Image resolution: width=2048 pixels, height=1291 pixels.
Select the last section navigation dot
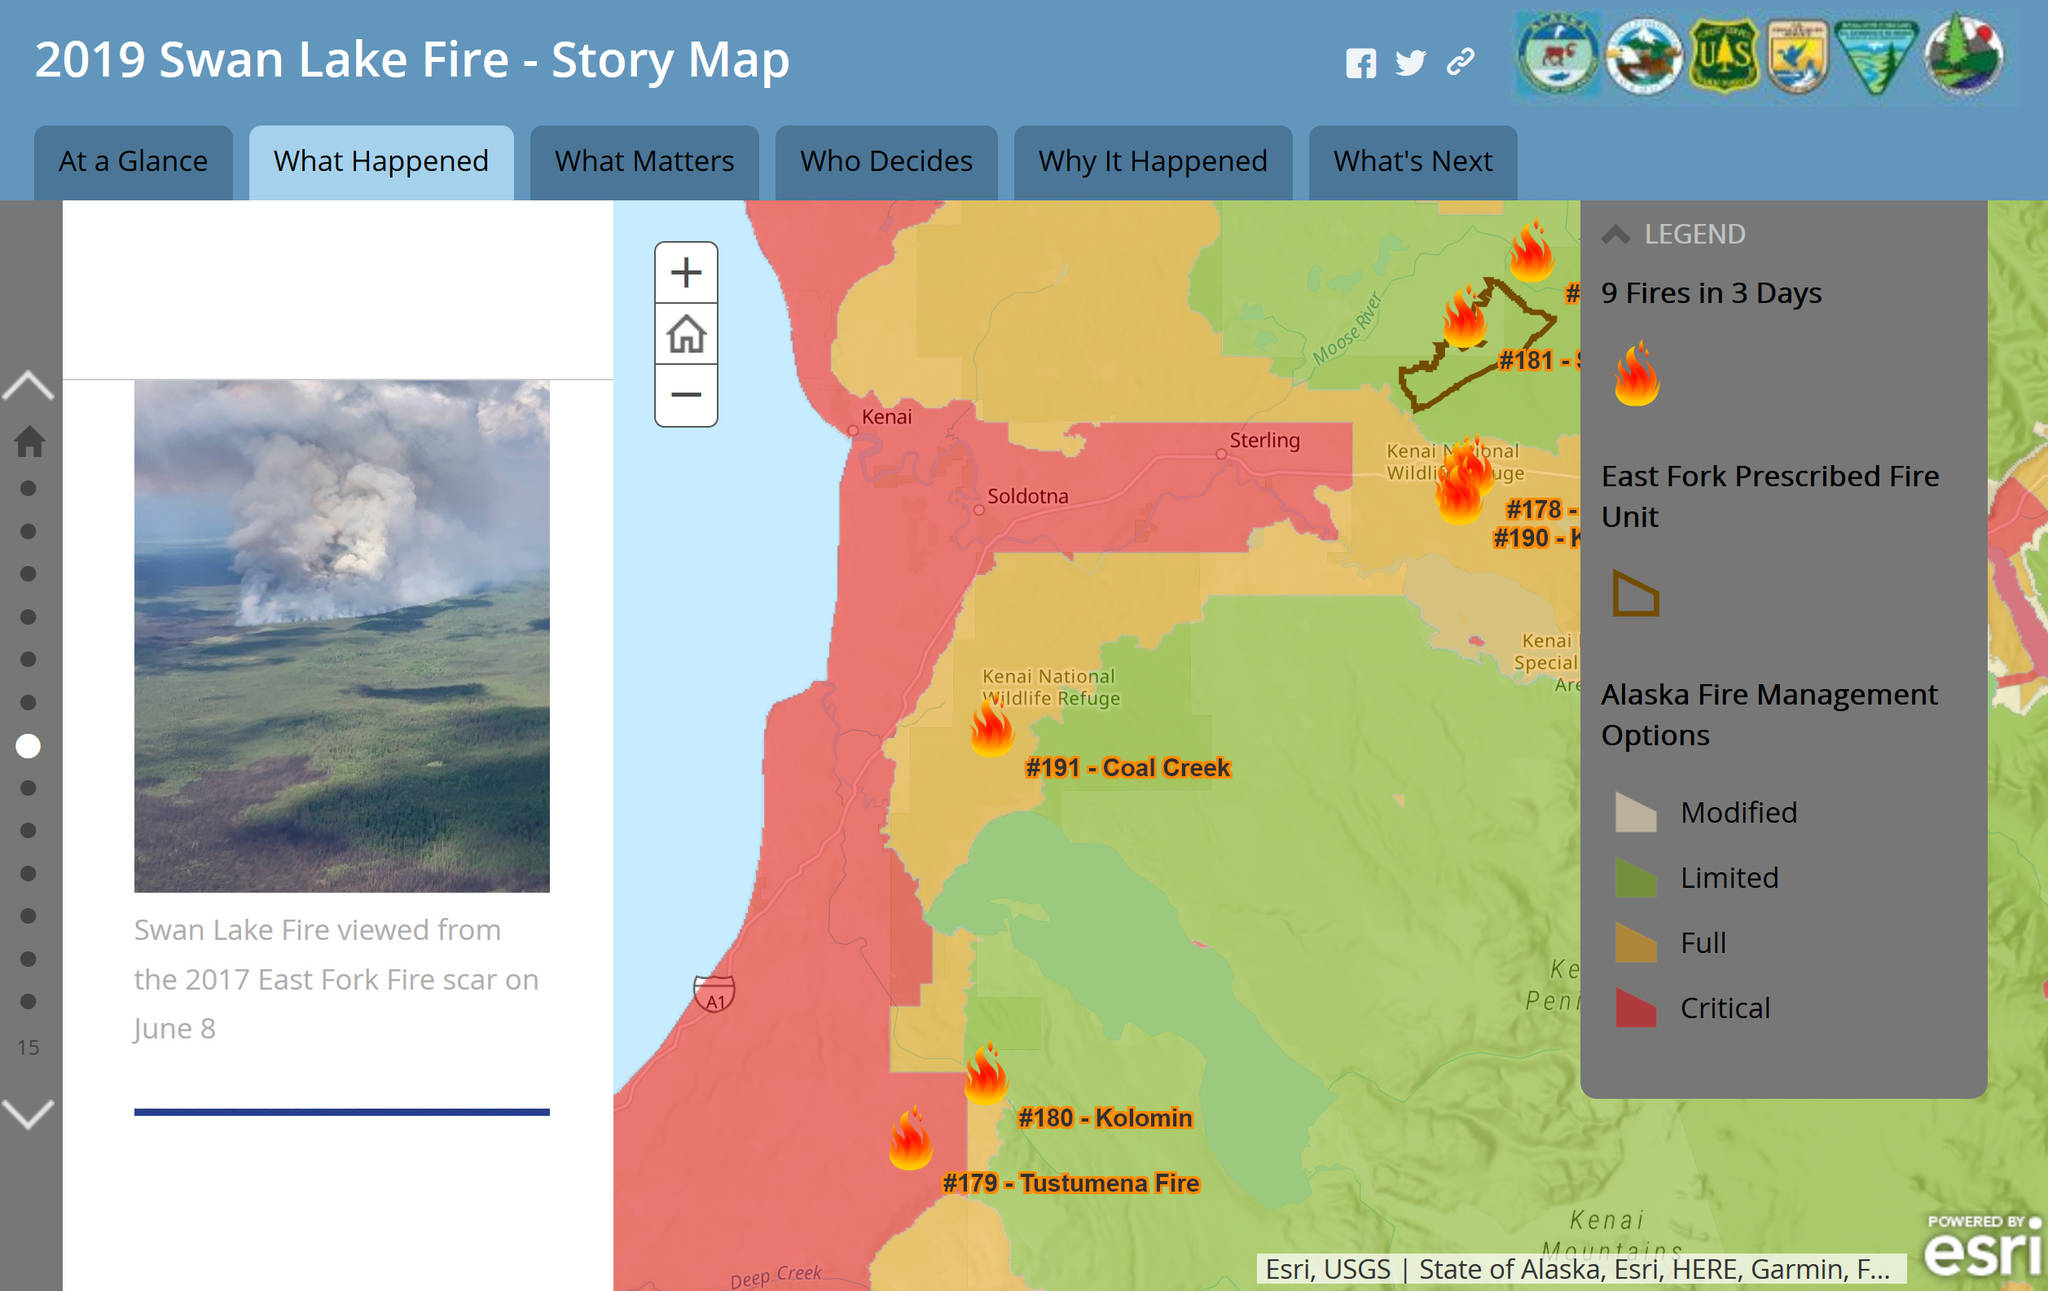[28, 1001]
